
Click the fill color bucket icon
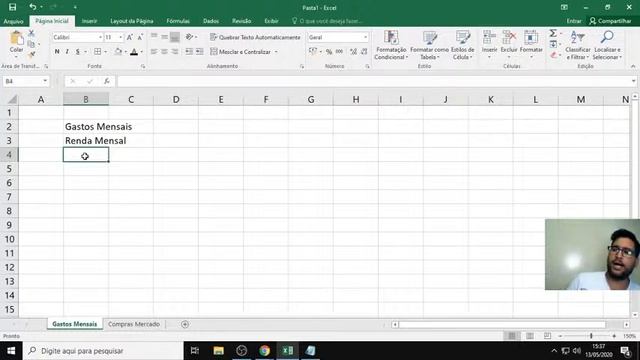(x=118, y=51)
